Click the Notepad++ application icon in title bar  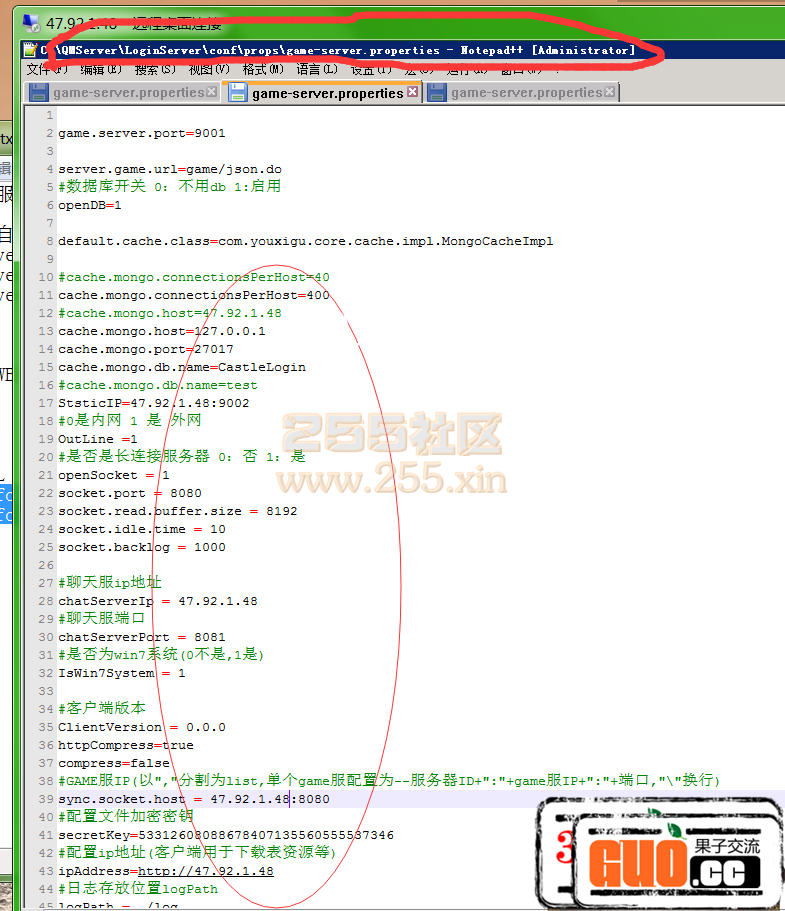tap(32, 49)
